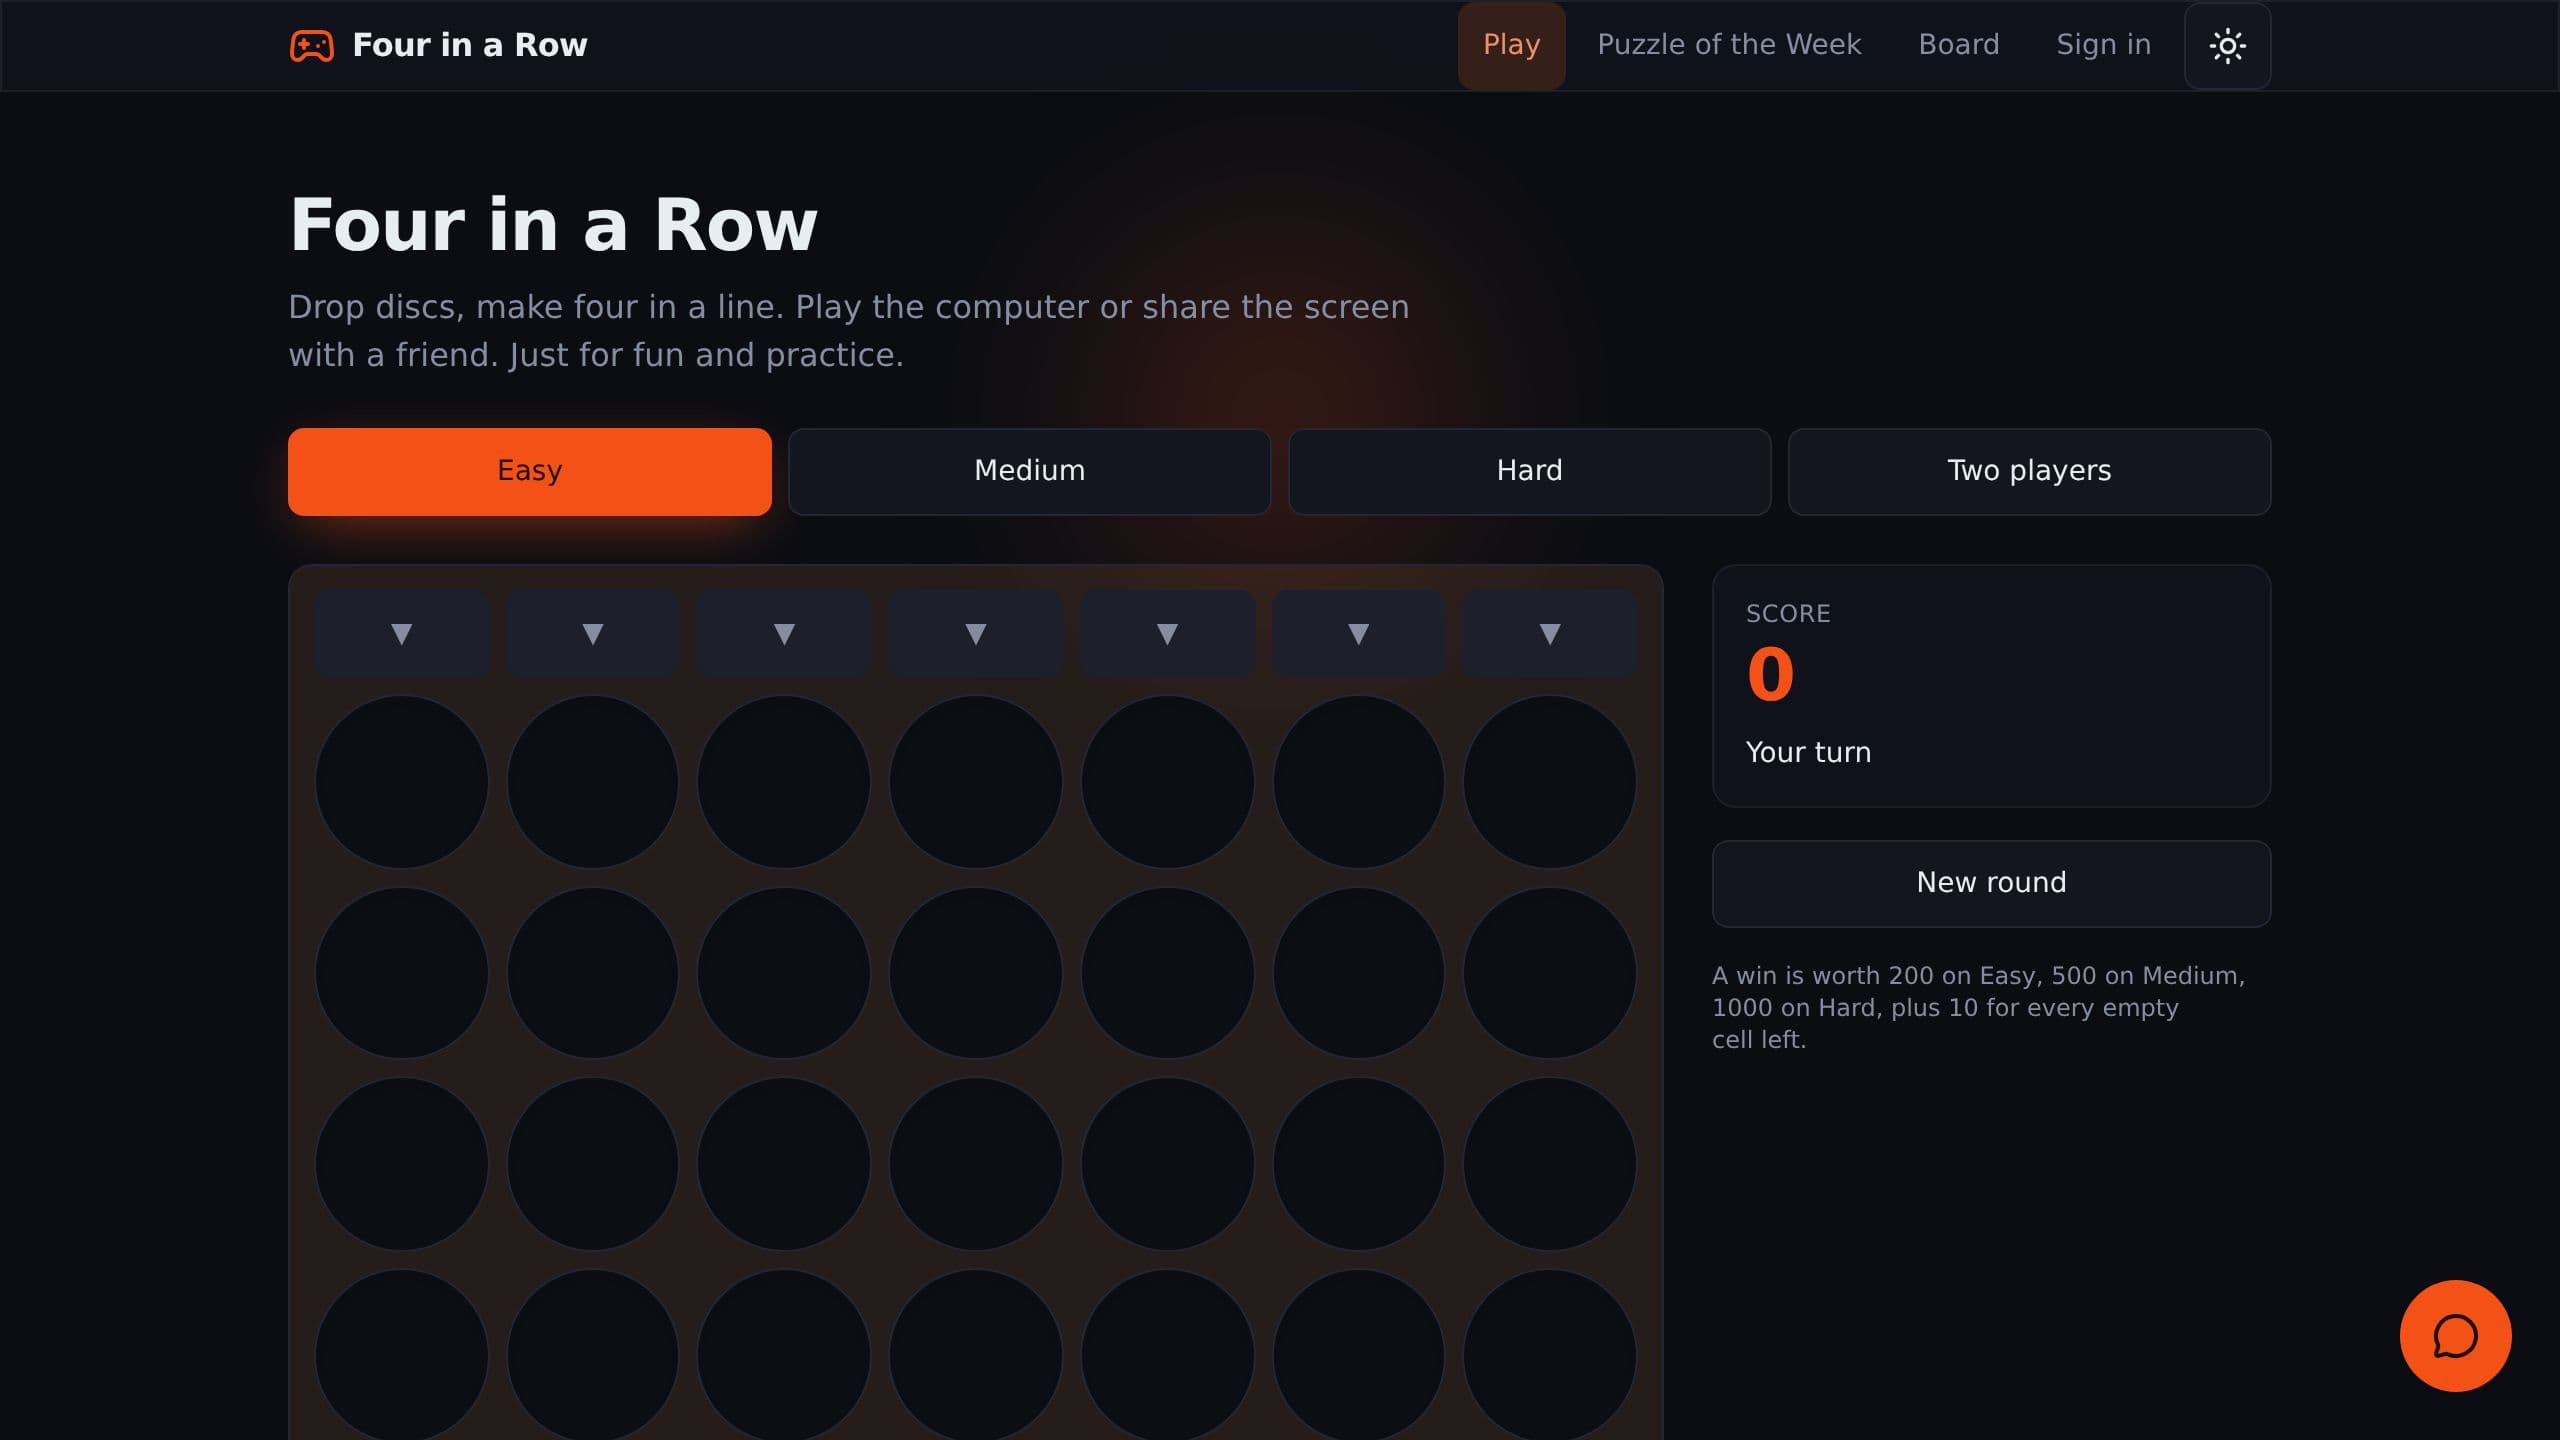The image size is (2560, 1440).
Task: Select Easy difficulty
Action: [530, 471]
